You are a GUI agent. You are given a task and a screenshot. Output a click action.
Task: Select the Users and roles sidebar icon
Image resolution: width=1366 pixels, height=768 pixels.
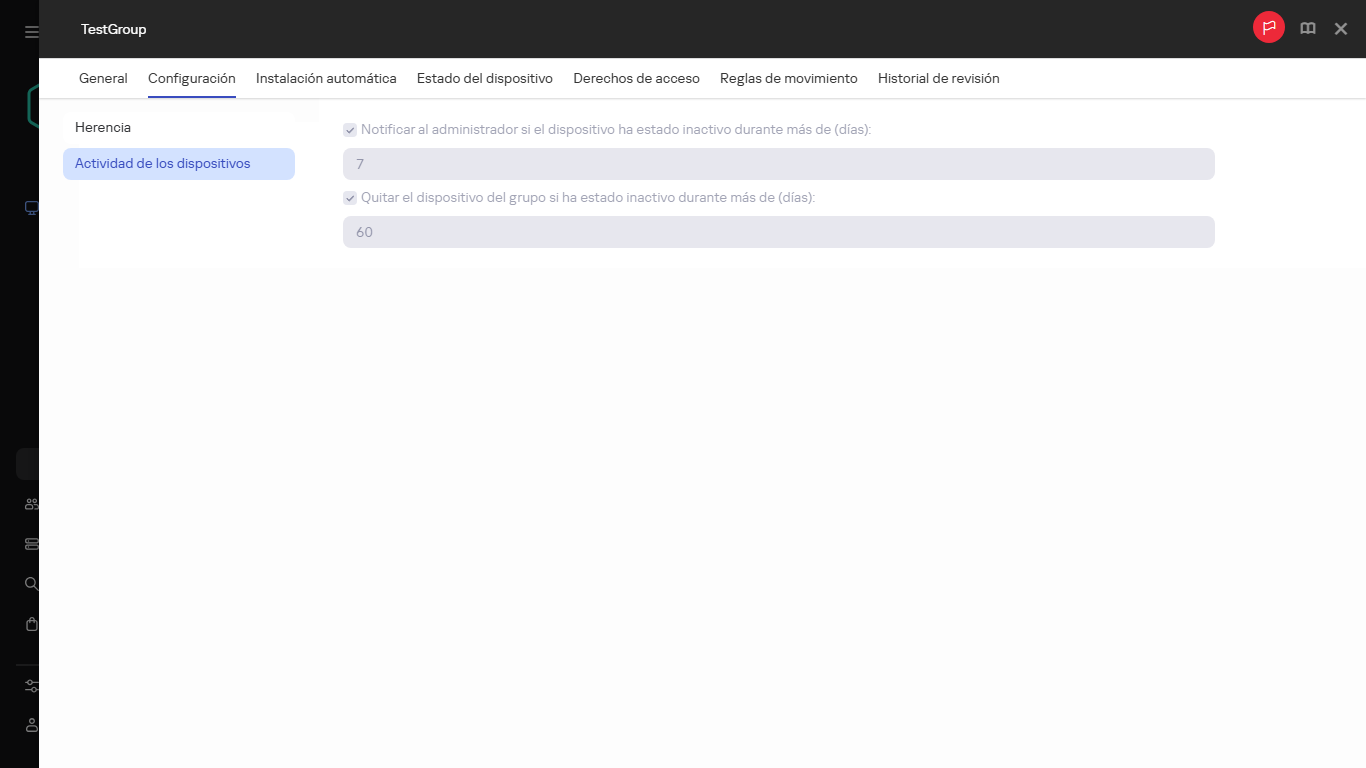coord(29,503)
